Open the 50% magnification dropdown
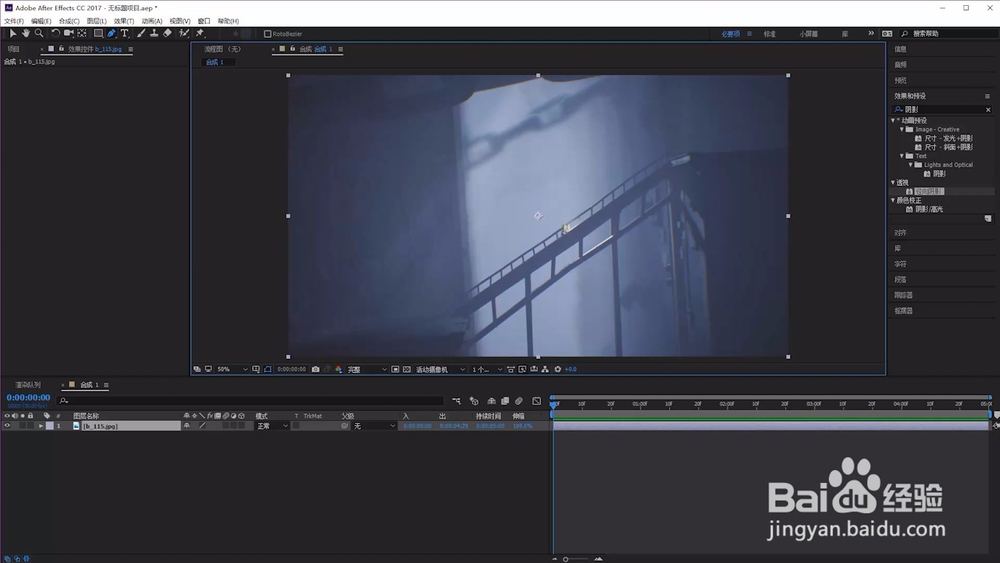This screenshot has height=563, width=1000. [232, 369]
